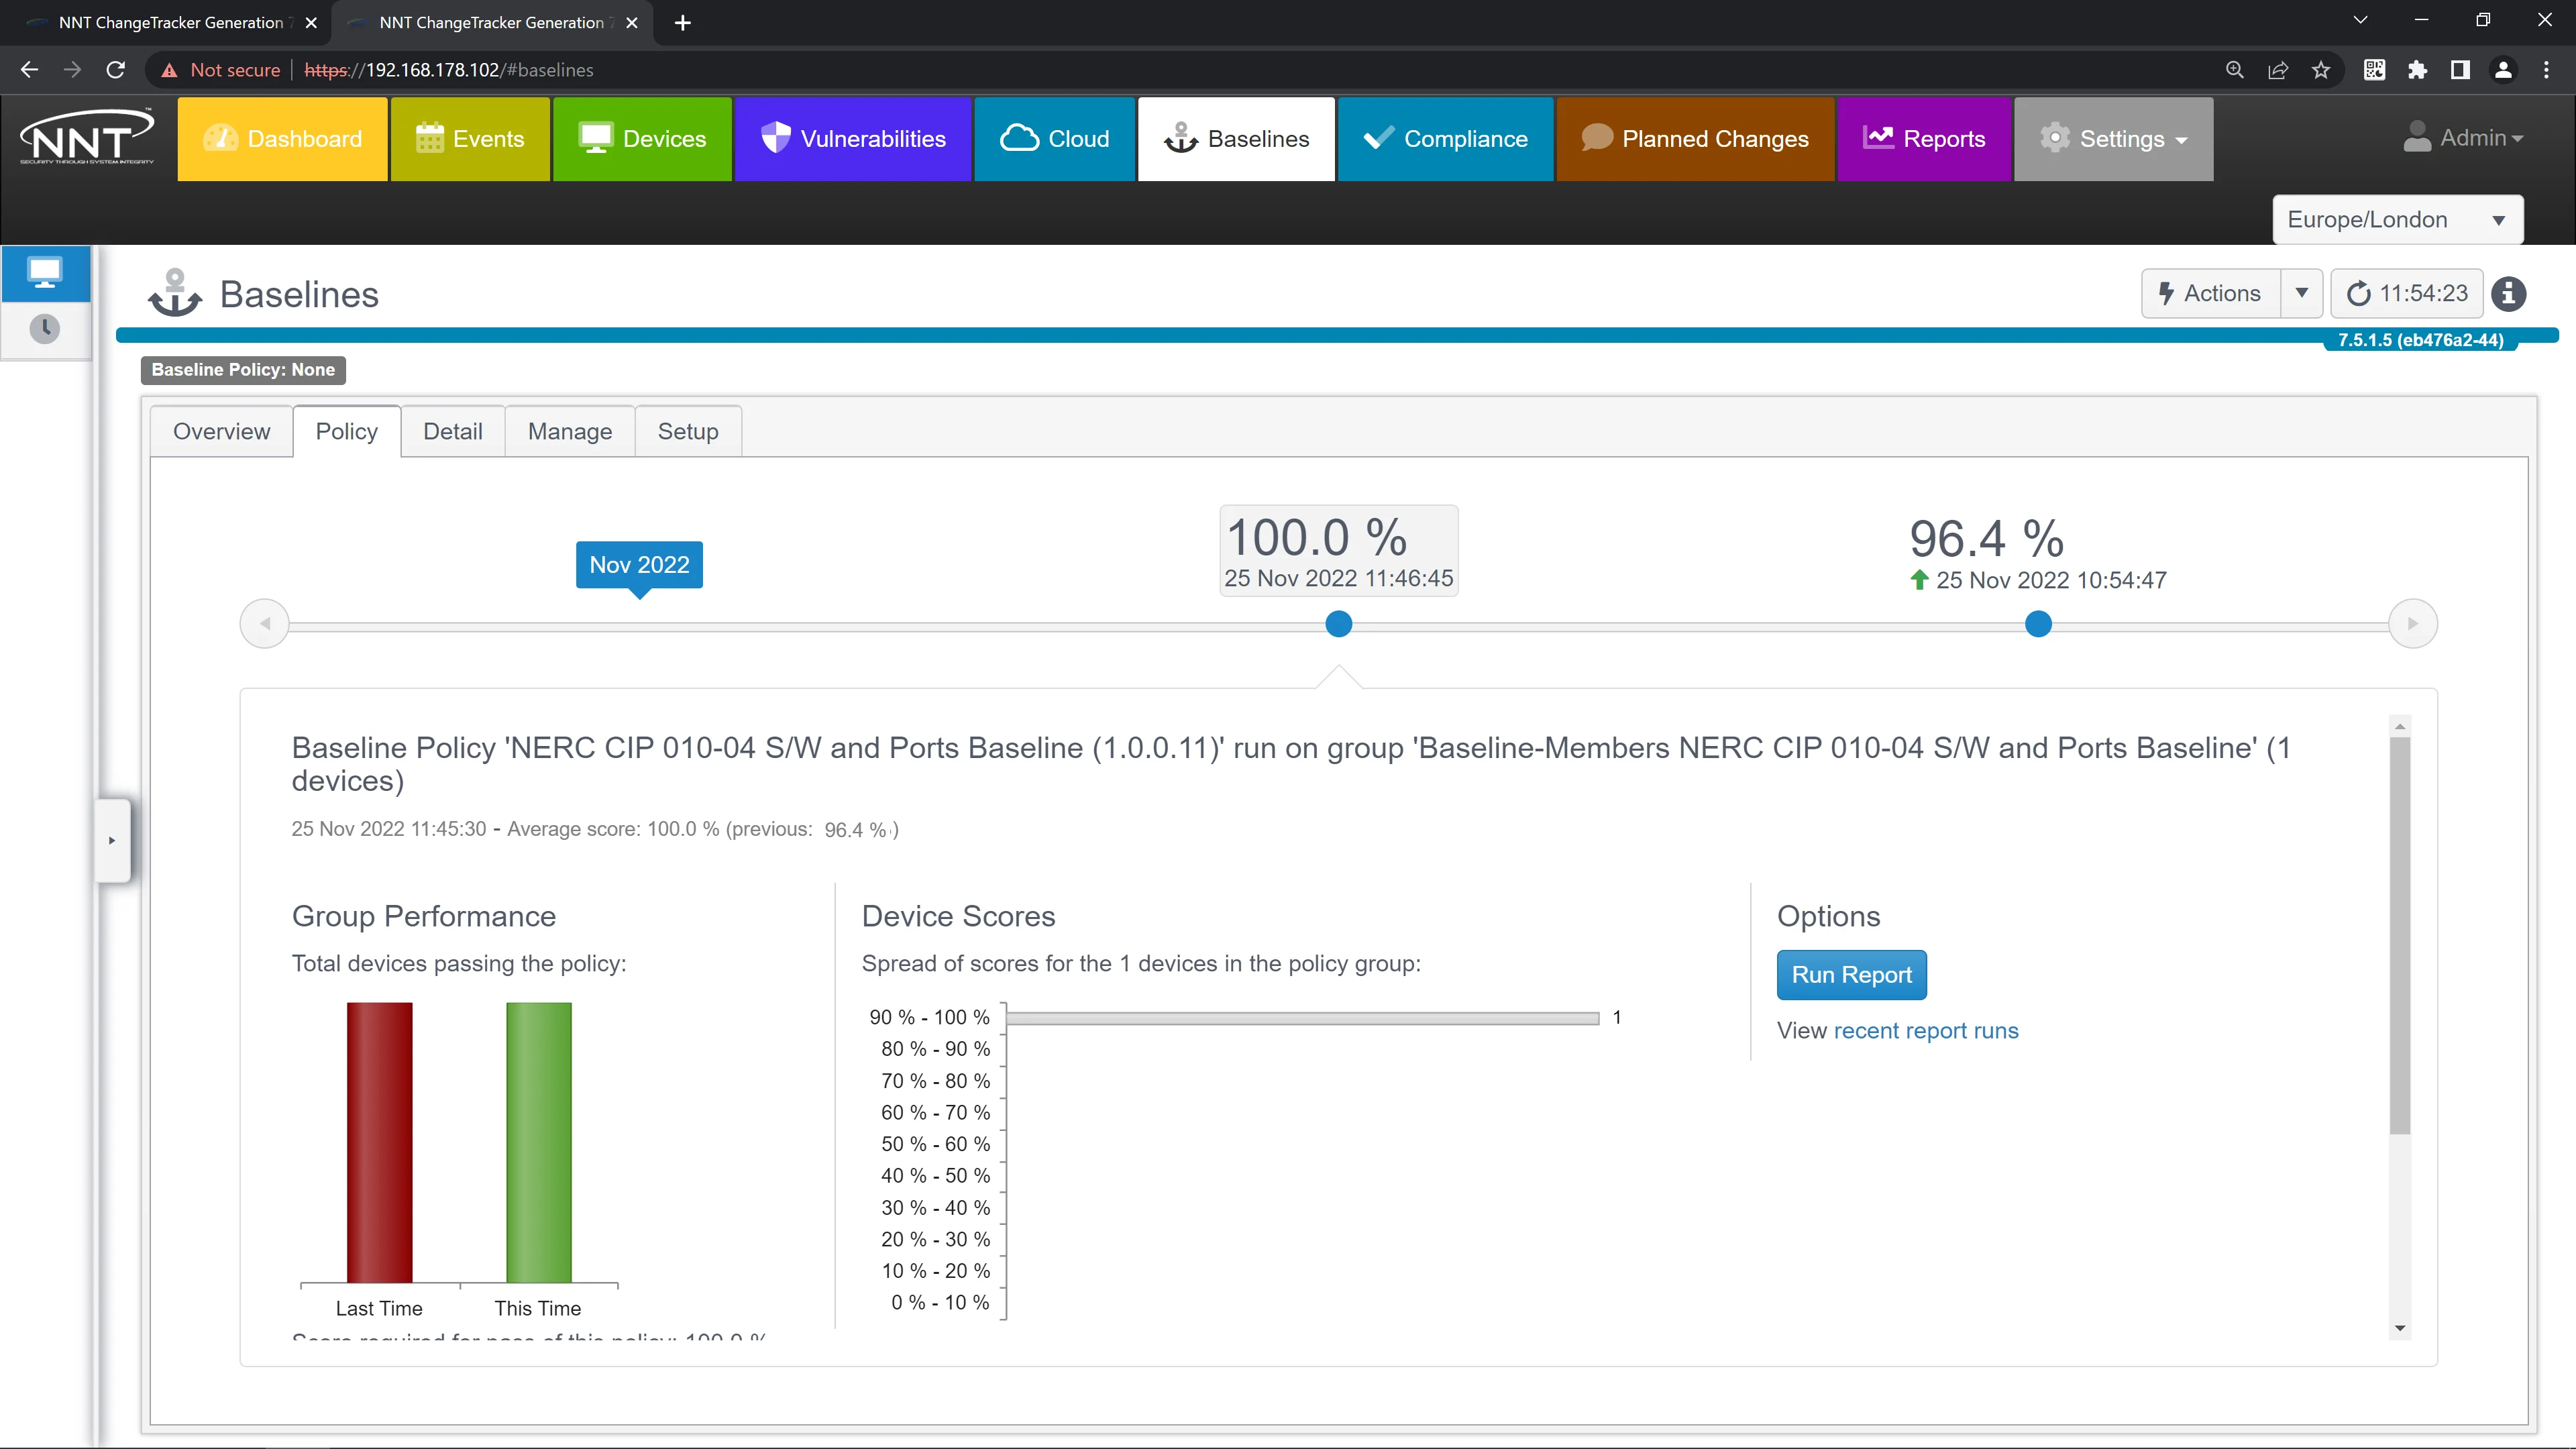Viewport: 2576px width, 1449px height.
Task: Open a new browser tab
Action: tap(682, 23)
